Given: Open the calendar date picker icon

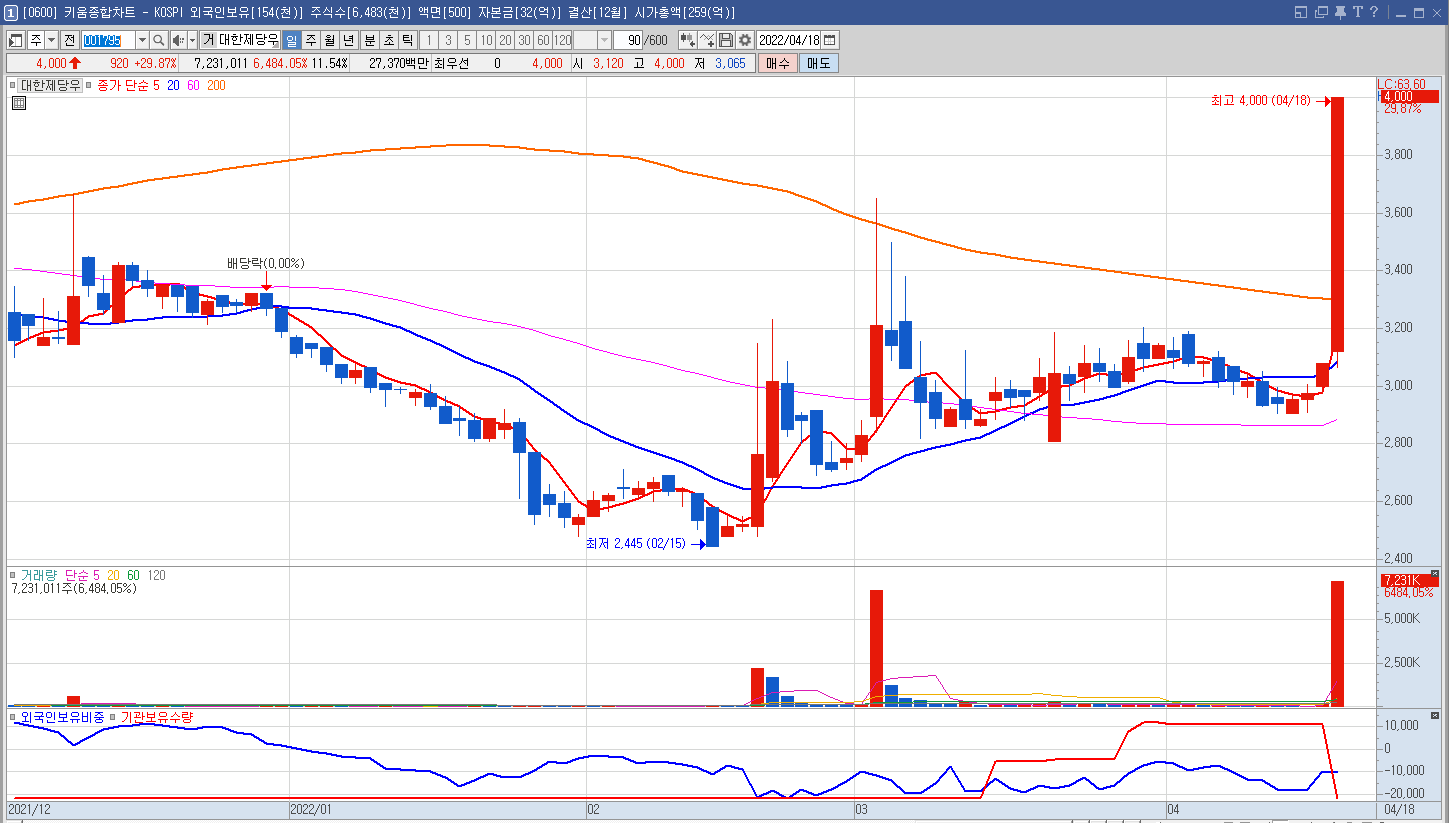Looking at the screenshot, I should click(x=829, y=40).
